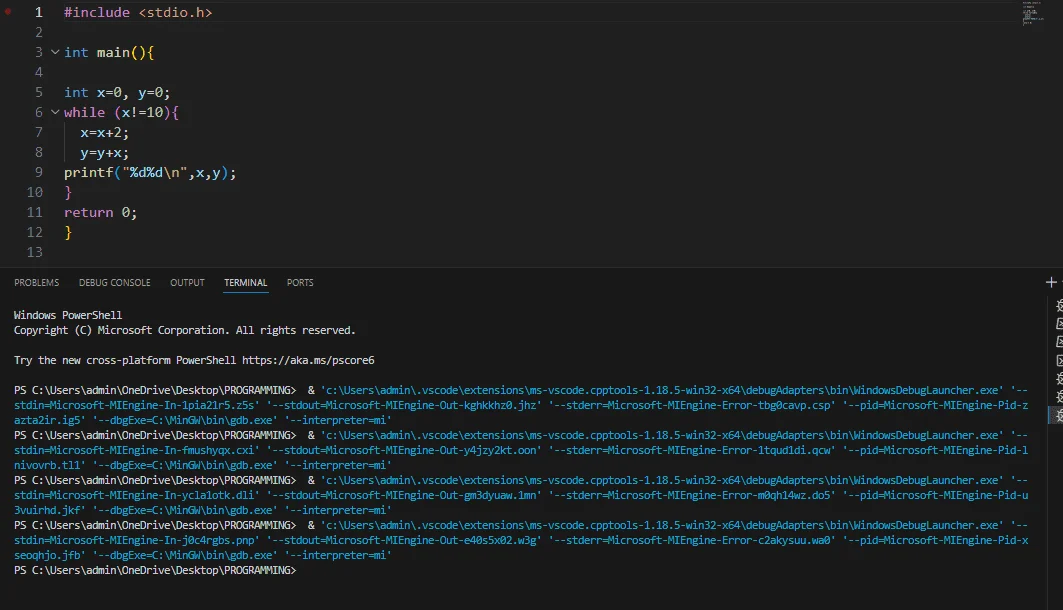Image resolution: width=1063 pixels, height=610 pixels.
Task: Click the last empty PowerShell prompt line
Action: point(155,570)
